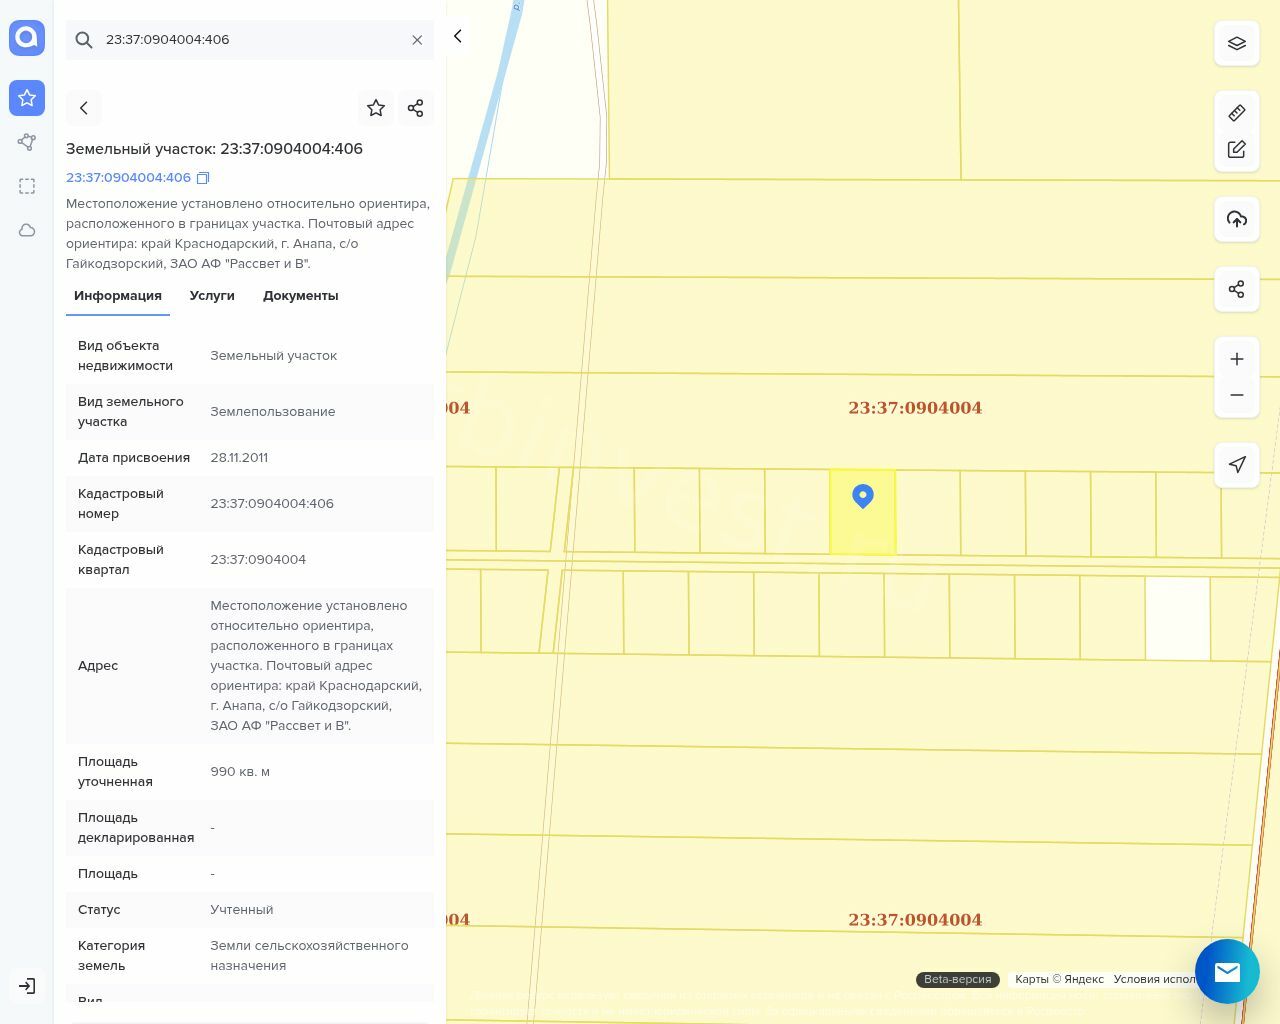Open the mail feedback chat button
This screenshot has height=1024, width=1280.
pos(1227,971)
